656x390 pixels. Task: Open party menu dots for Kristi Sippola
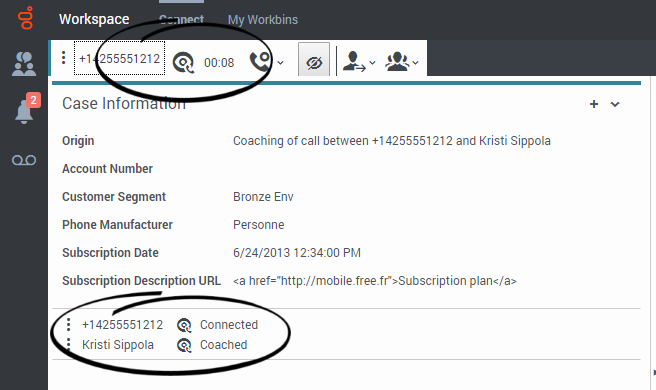tap(68, 344)
